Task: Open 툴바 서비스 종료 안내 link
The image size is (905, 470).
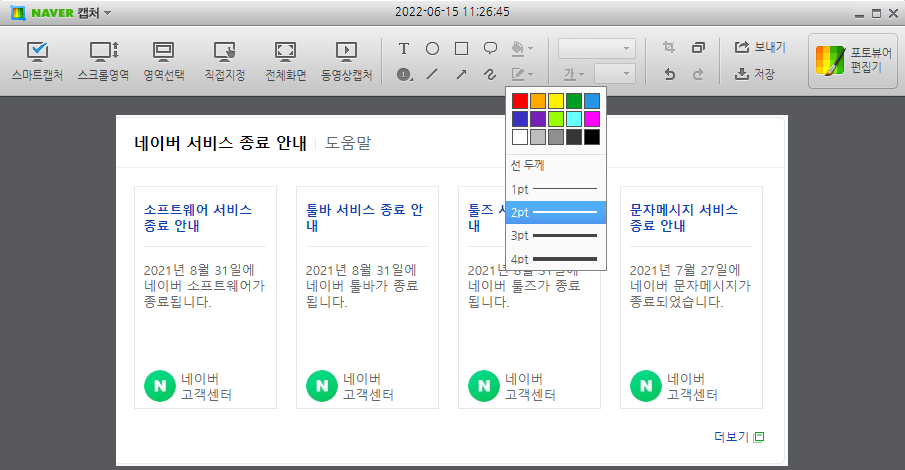Action: 364,218
